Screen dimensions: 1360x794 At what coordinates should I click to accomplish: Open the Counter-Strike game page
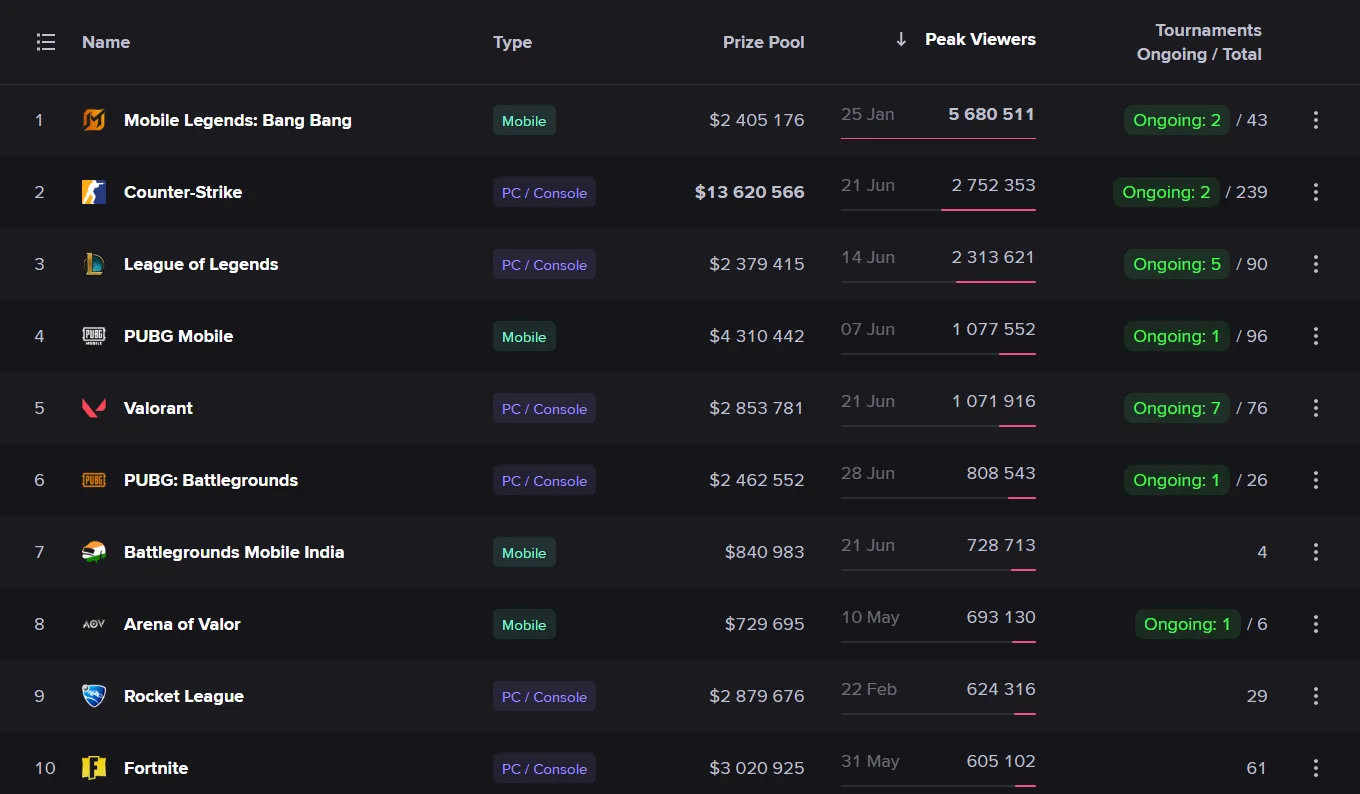pos(183,192)
